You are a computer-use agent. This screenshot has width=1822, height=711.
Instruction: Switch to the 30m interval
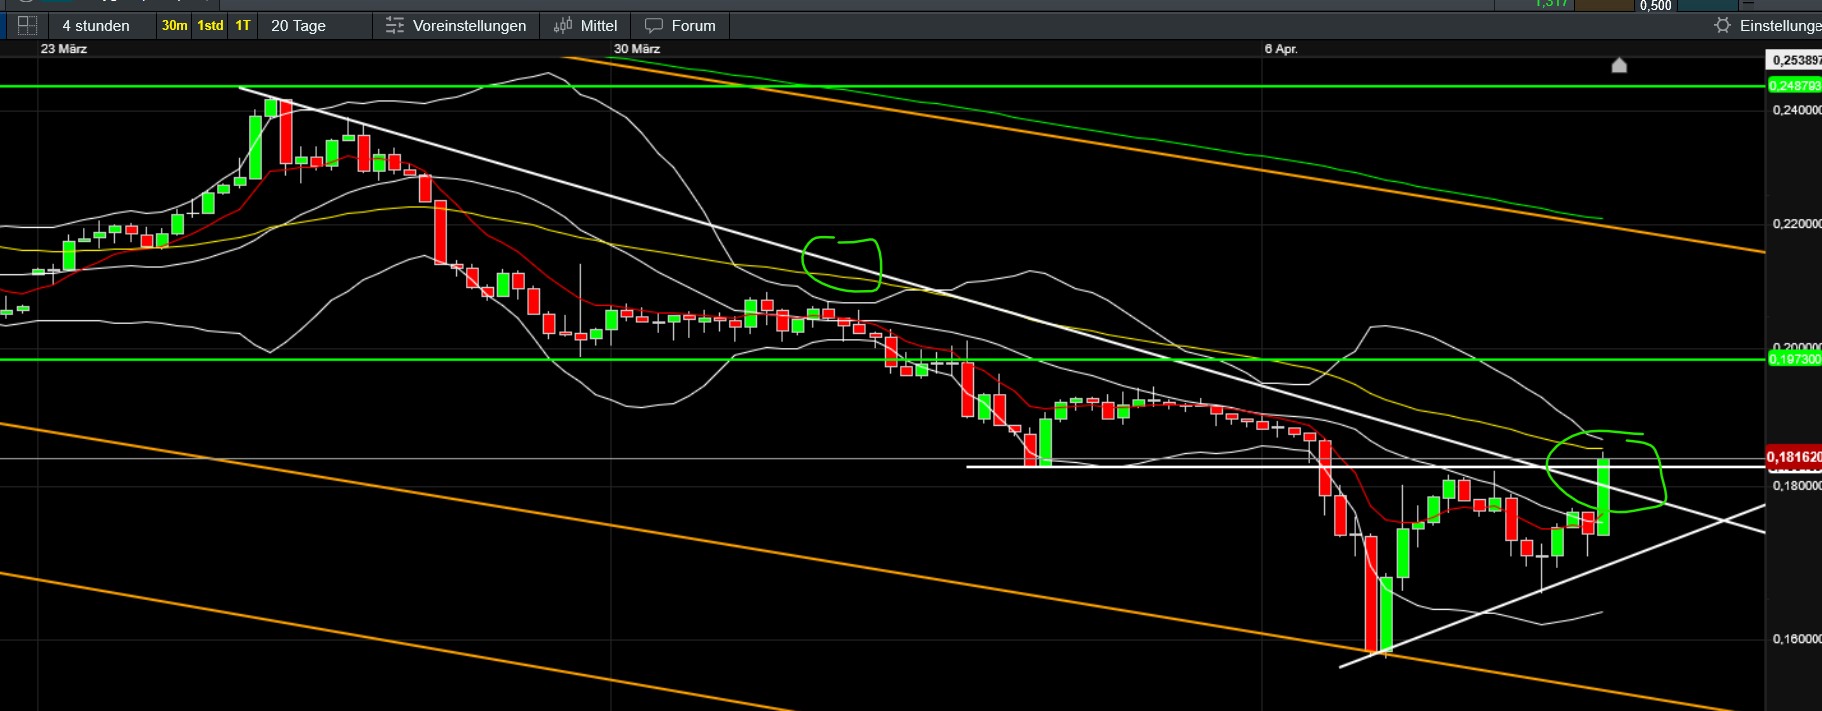click(174, 26)
